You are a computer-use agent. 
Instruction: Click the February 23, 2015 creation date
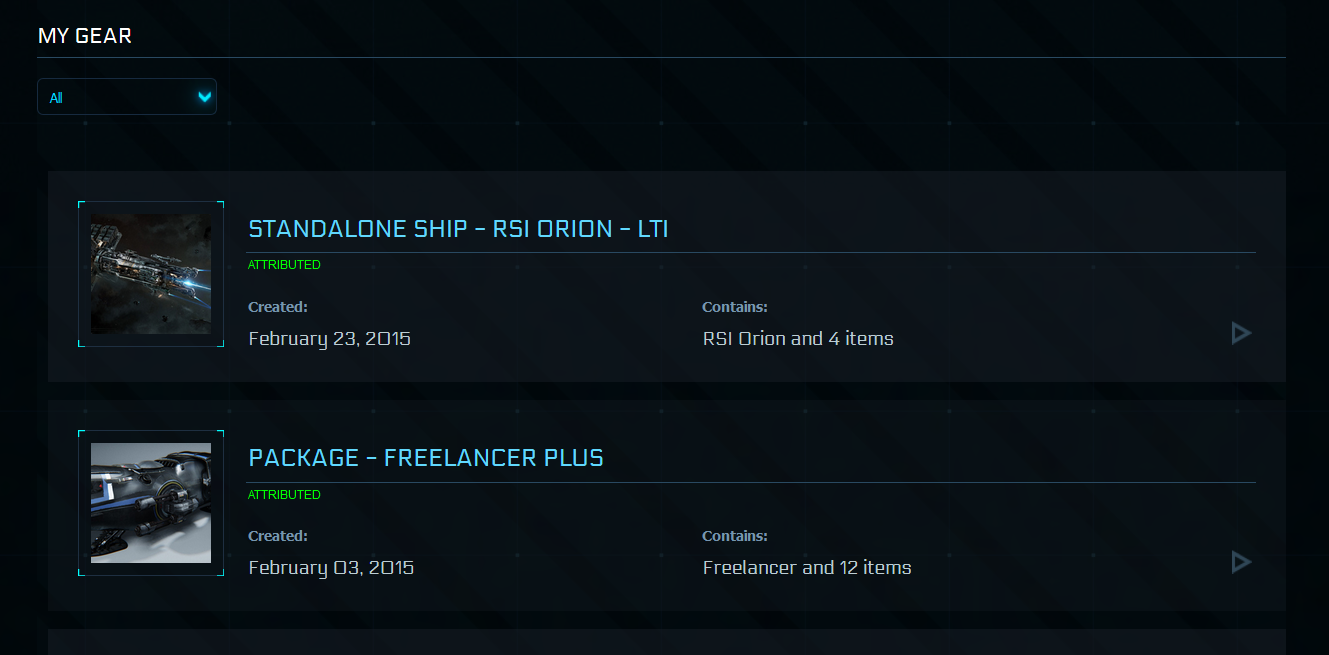click(x=329, y=338)
